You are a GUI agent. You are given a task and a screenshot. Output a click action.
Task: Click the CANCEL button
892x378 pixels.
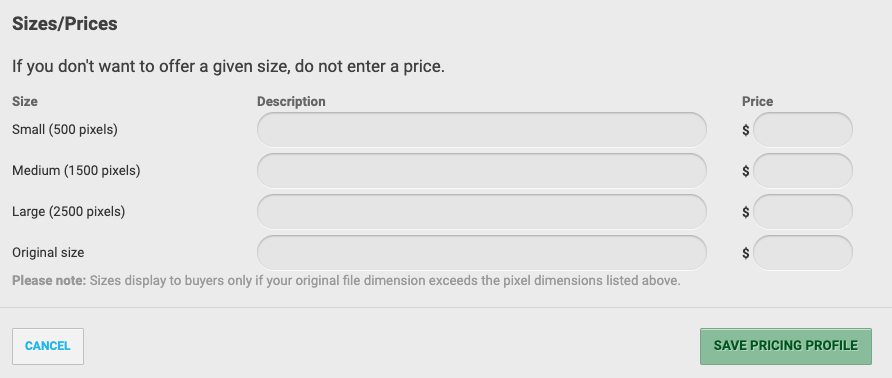48,346
